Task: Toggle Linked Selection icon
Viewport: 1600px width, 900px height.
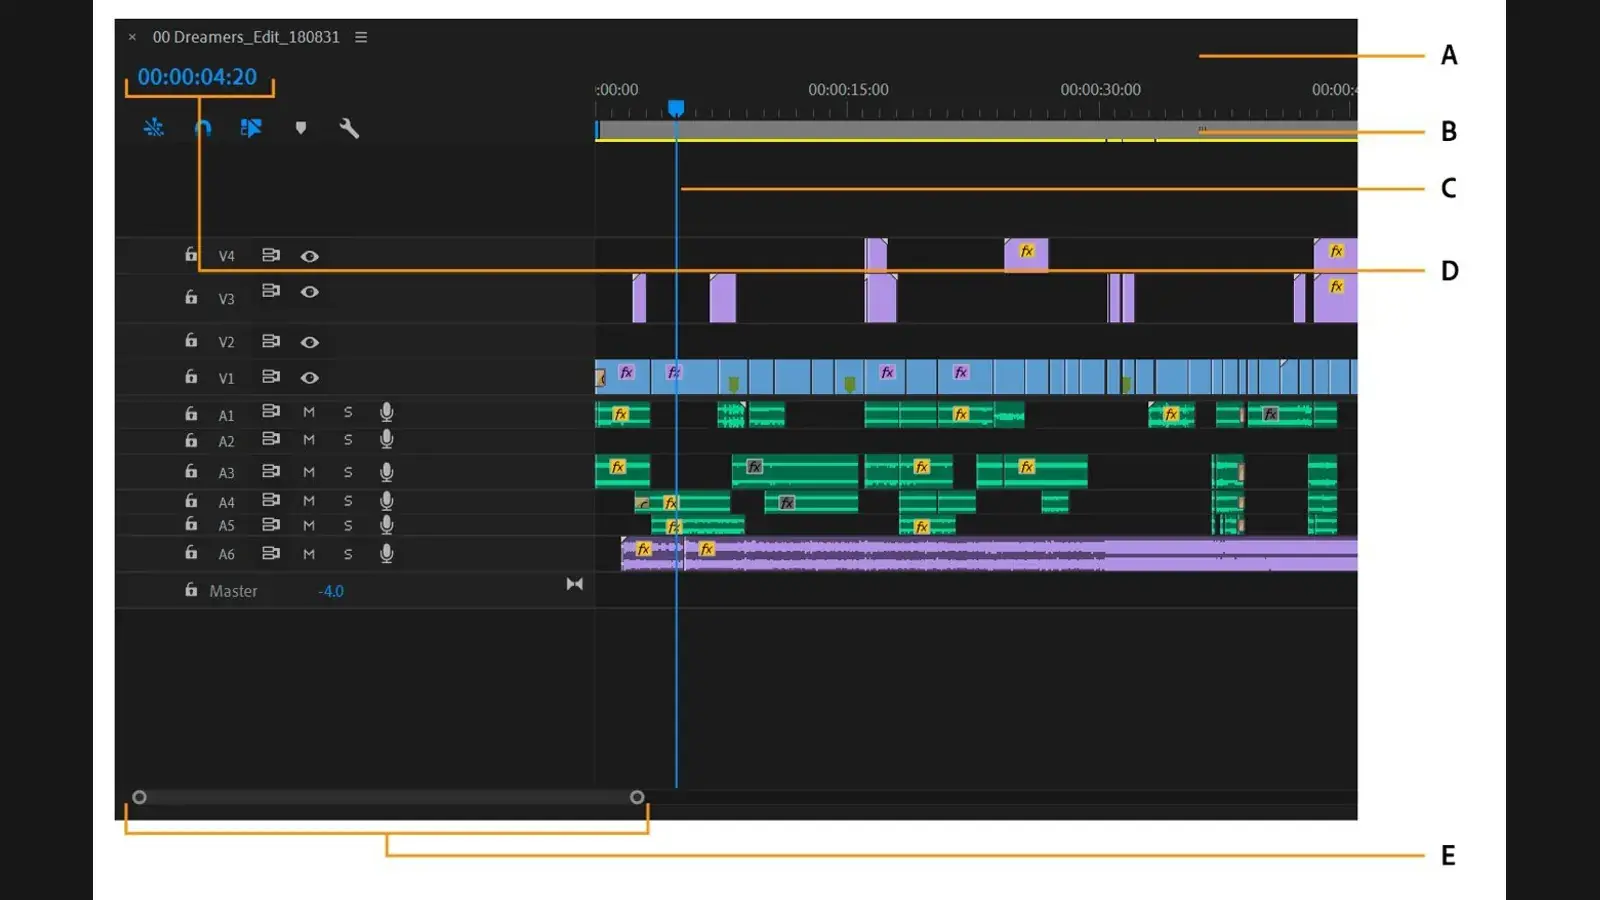Action: click(251, 128)
